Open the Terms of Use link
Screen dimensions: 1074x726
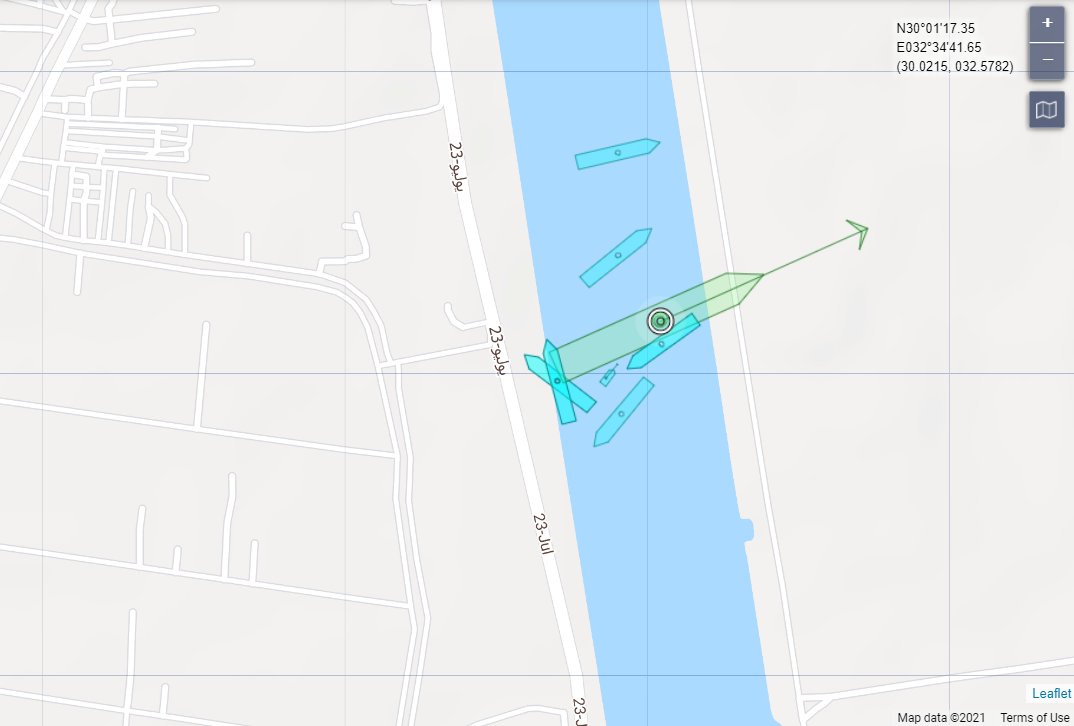(1034, 717)
